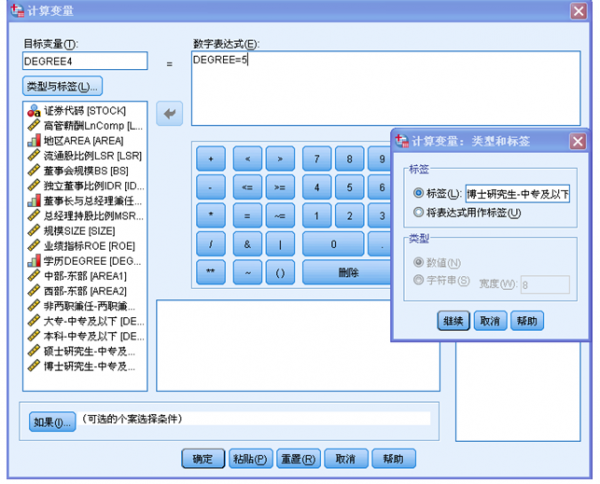This screenshot has height=484, width=600.
Task: Click 取消 in the type and label dialog
Action: [489, 320]
